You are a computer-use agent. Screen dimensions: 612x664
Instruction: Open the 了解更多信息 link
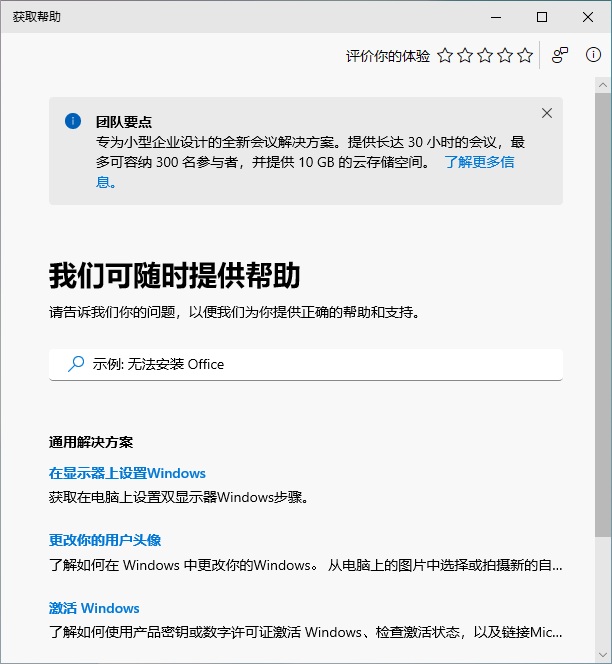coord(479,162)
